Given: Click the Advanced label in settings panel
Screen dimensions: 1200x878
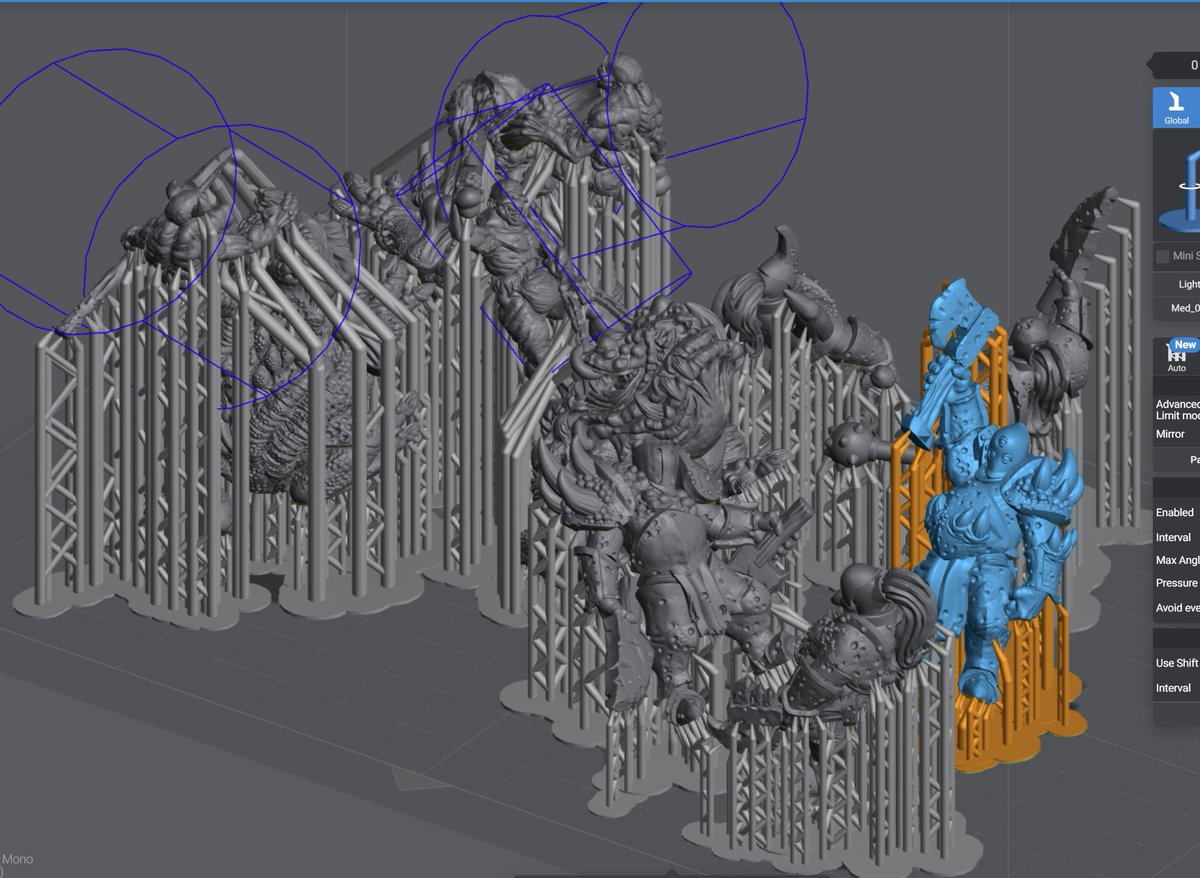Looking at the screenshot, I should pyautogui.click(x=1178, y=404).
